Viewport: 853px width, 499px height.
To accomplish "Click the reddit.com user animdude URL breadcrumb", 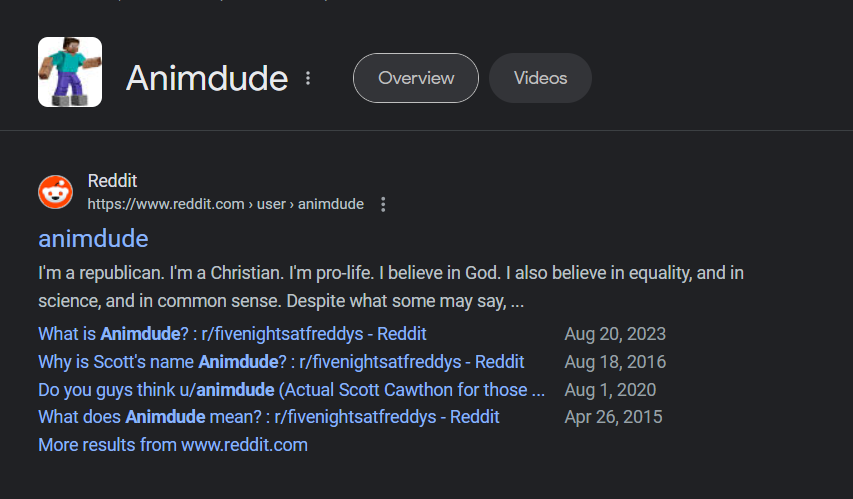I will click(225, 204).
